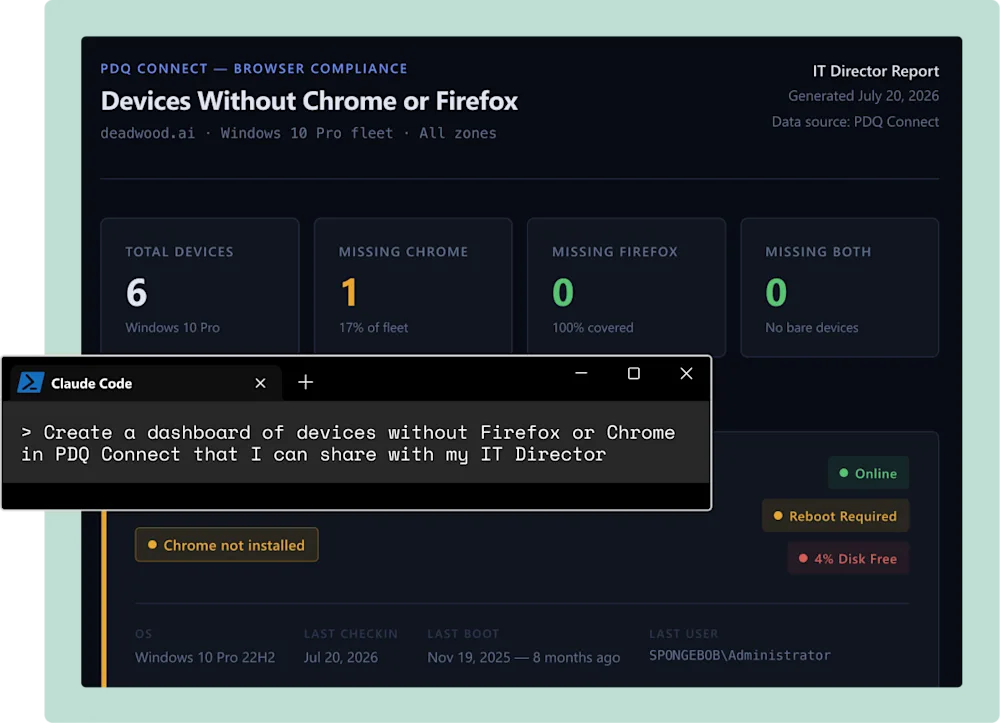This screenshot has height=723, width=1000.
Task: Click the 100% covered text
Action: [592, 327]
